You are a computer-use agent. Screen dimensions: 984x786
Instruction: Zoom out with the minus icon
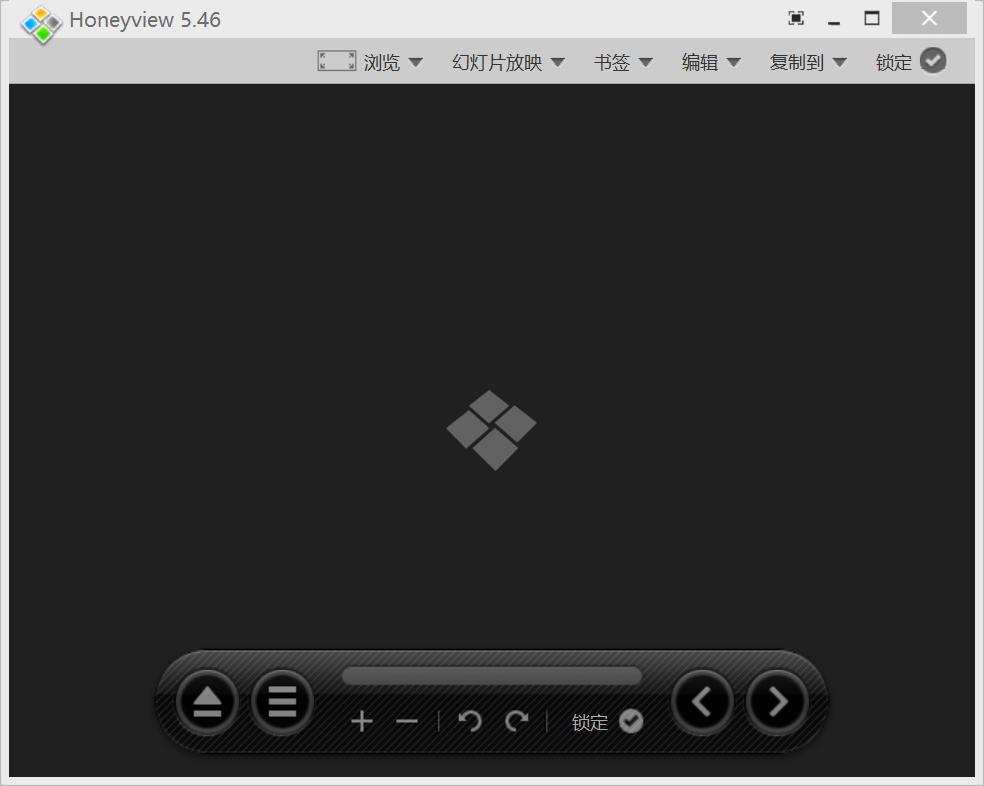click(407, 722)
